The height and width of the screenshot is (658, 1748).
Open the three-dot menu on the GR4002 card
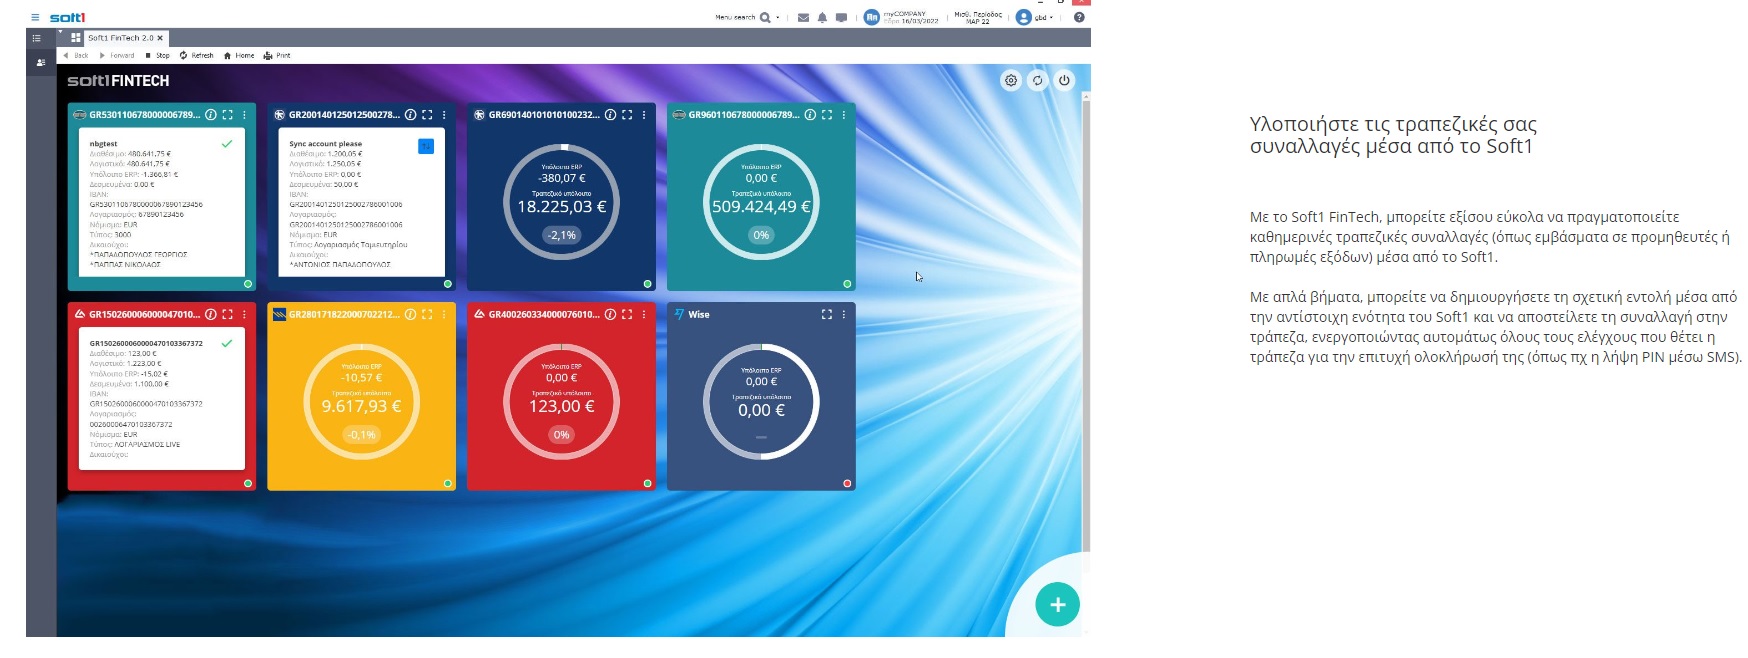(x=644, y=314)
